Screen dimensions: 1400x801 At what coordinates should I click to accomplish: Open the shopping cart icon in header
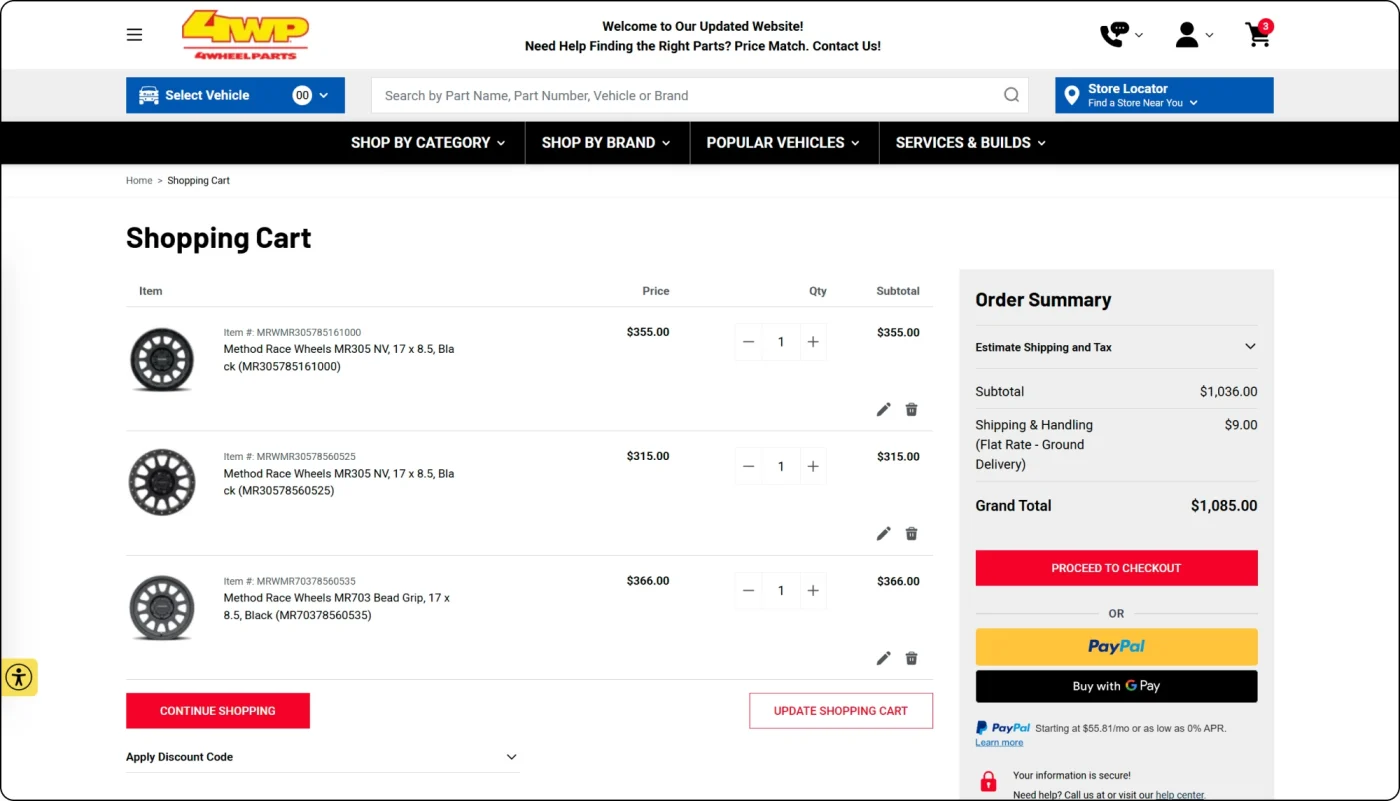pos(1259,34)
